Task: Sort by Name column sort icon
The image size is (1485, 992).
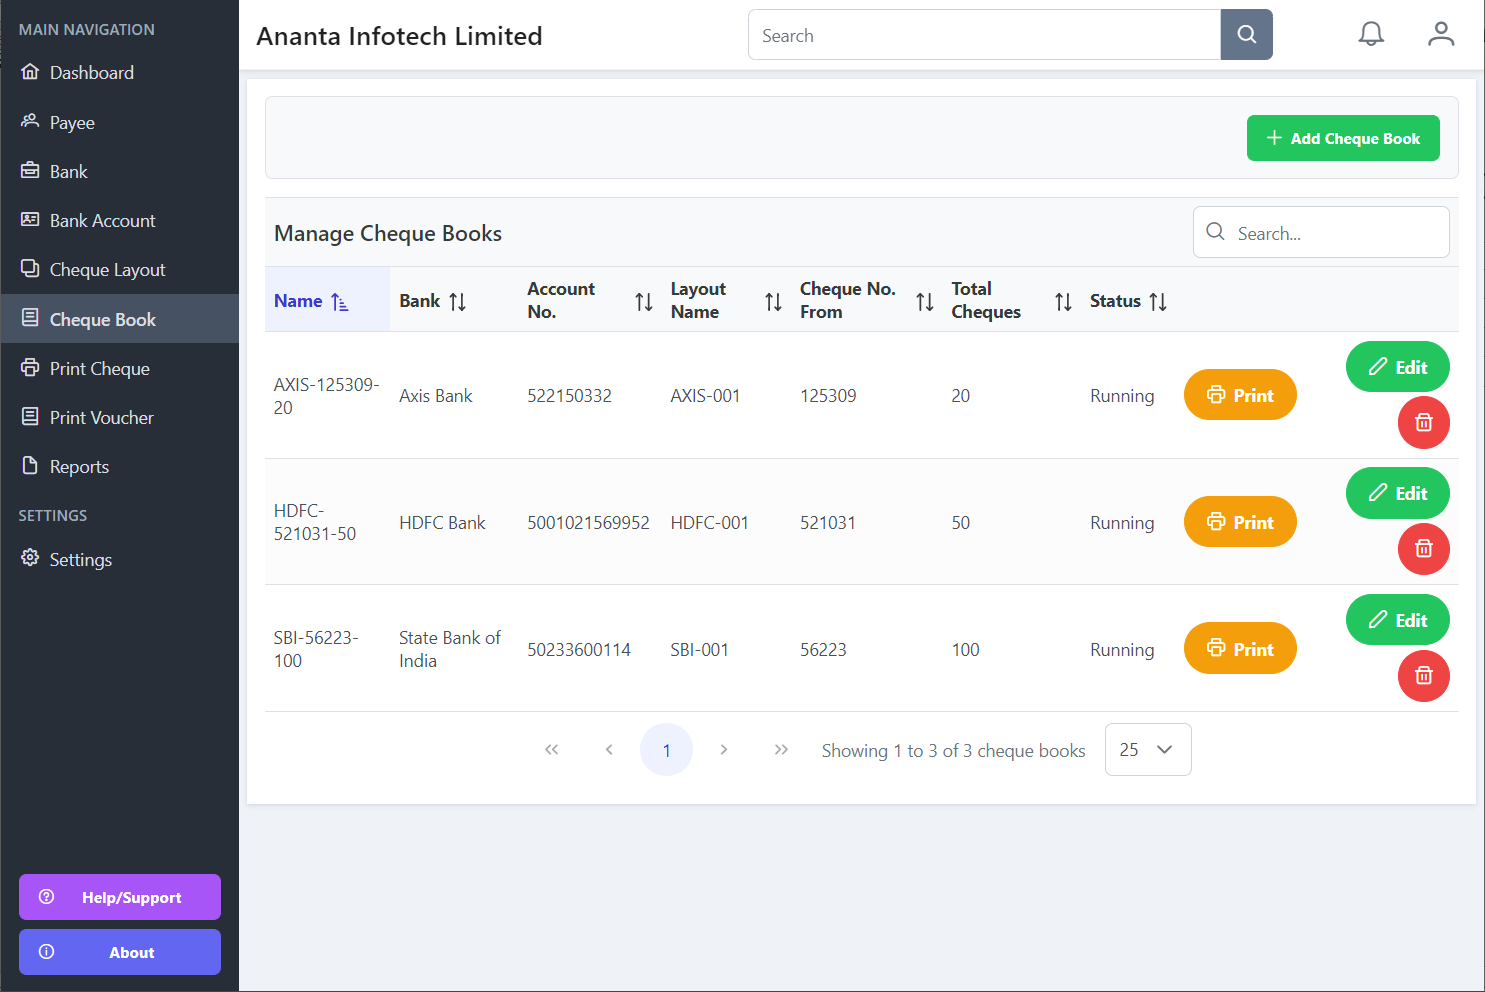Action: [340, 302]
